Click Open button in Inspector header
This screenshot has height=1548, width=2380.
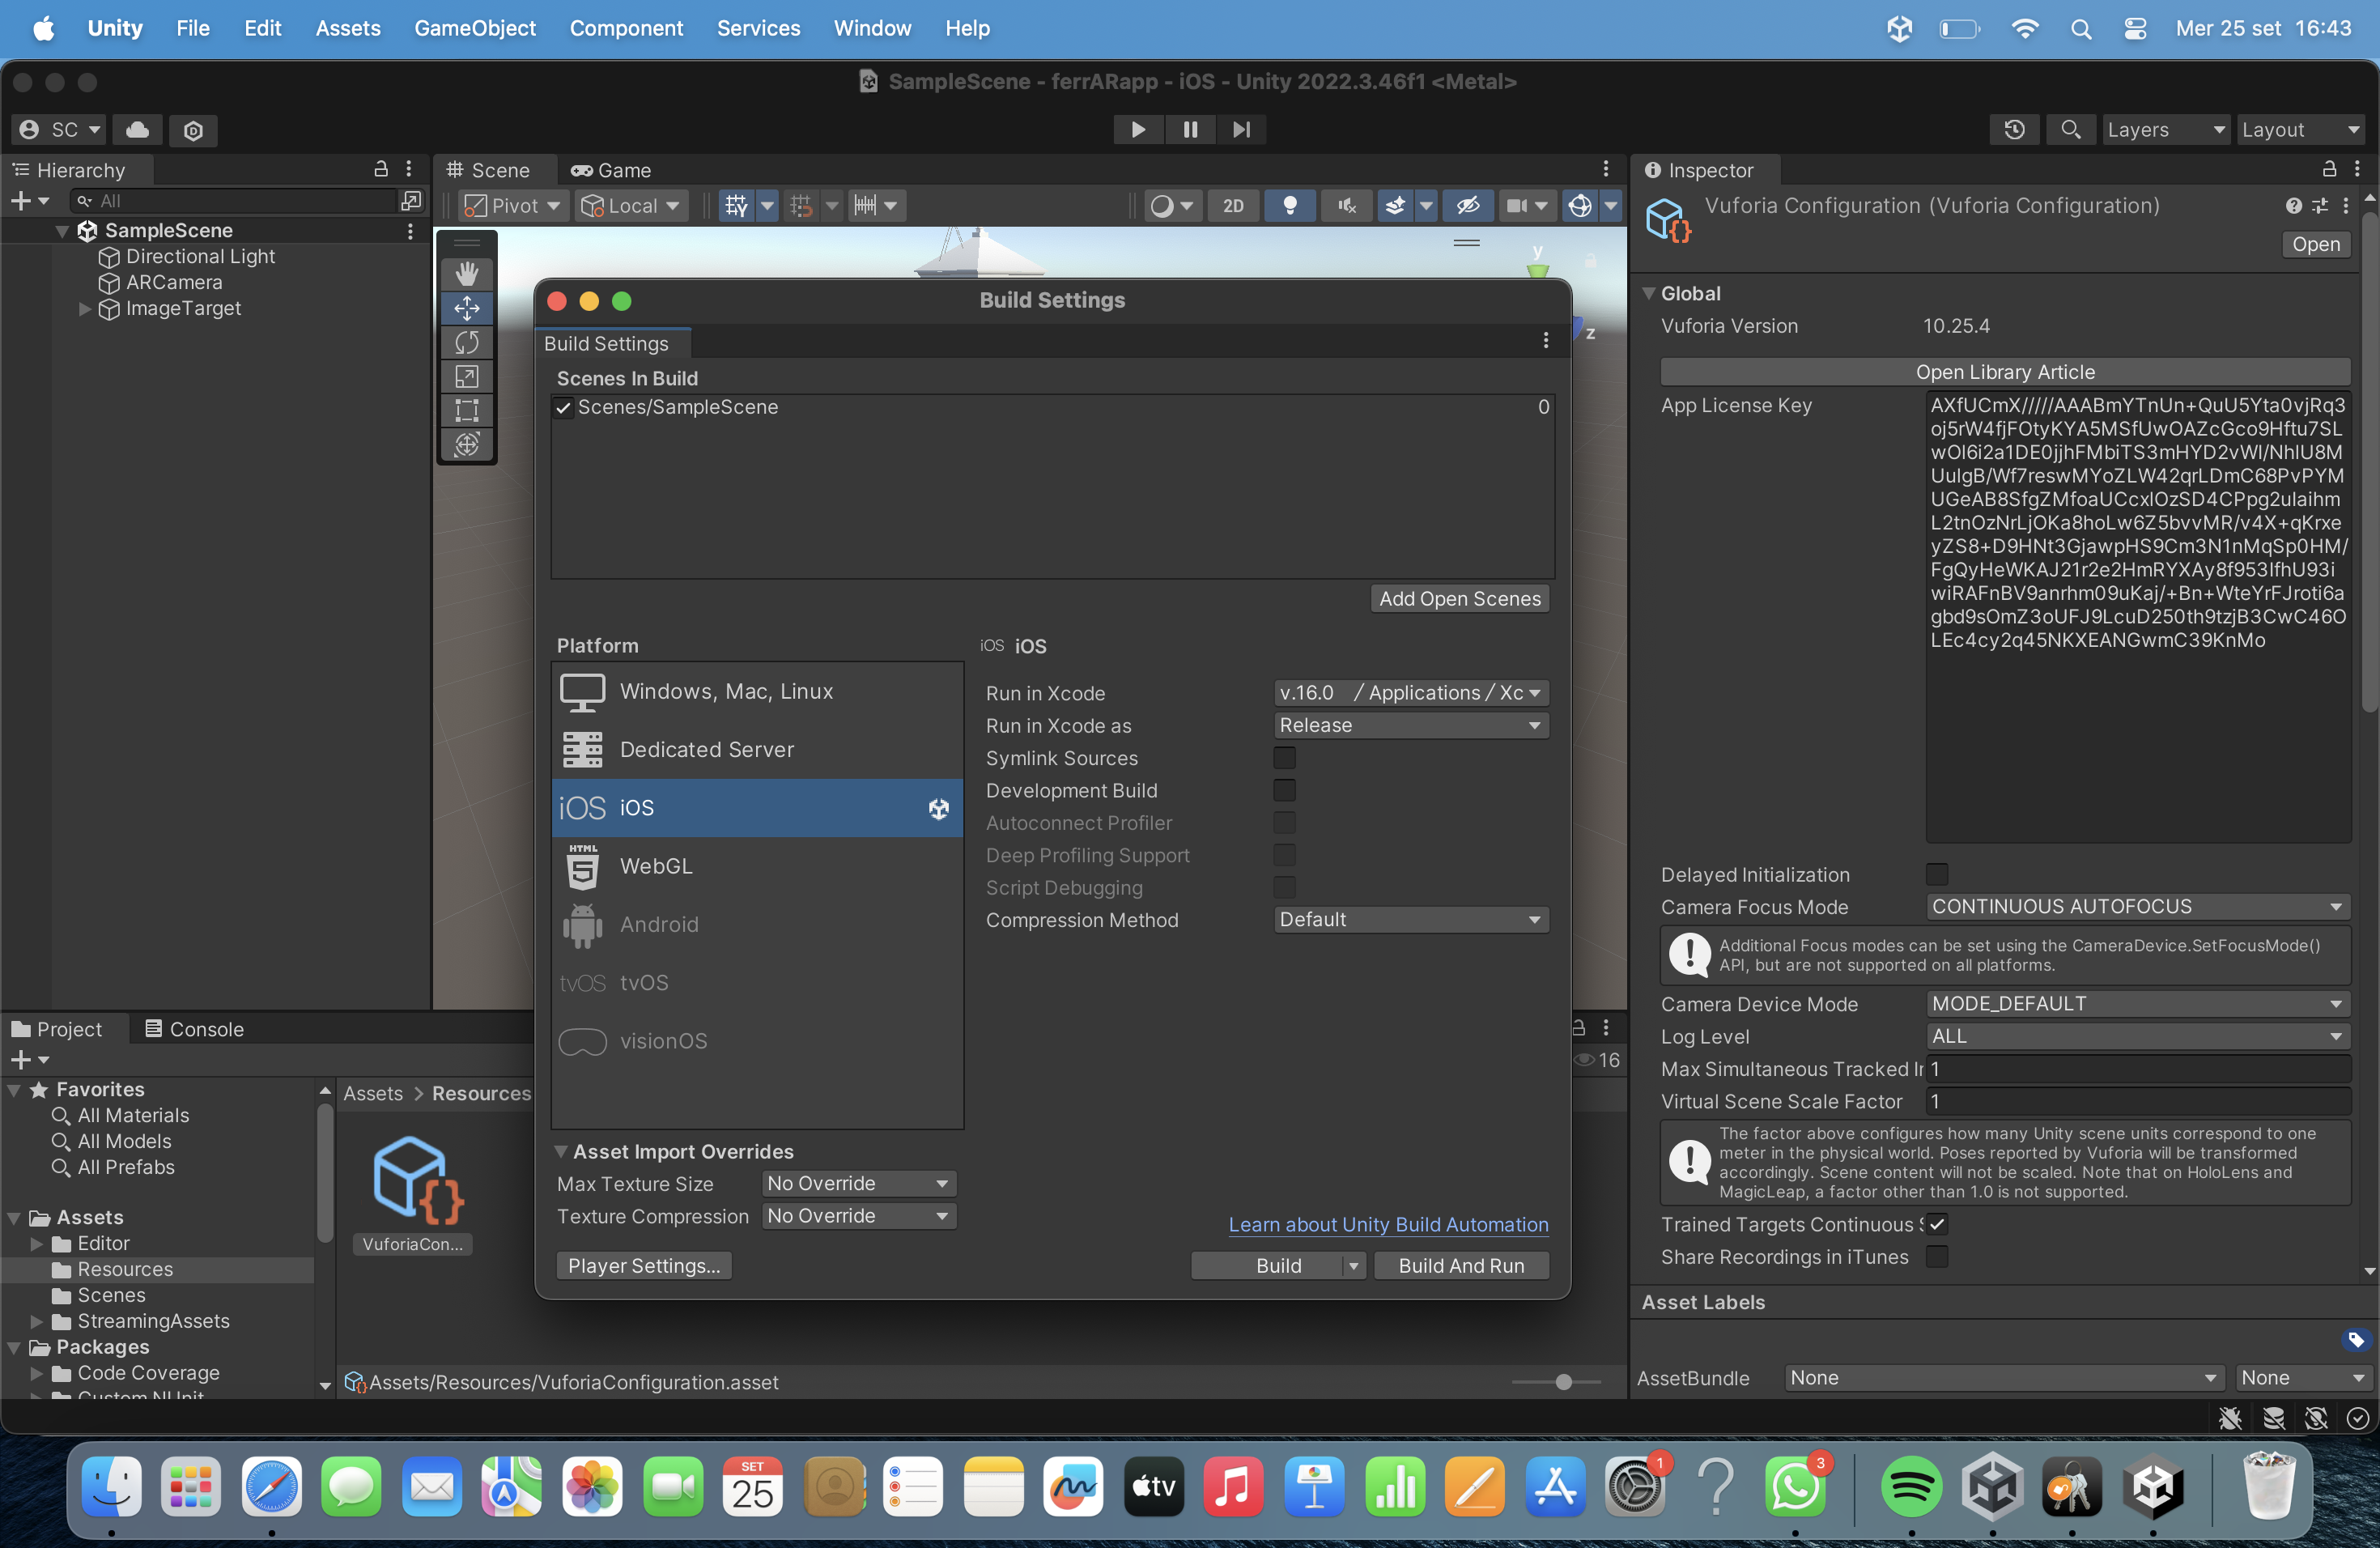[x=2316, y=245]
